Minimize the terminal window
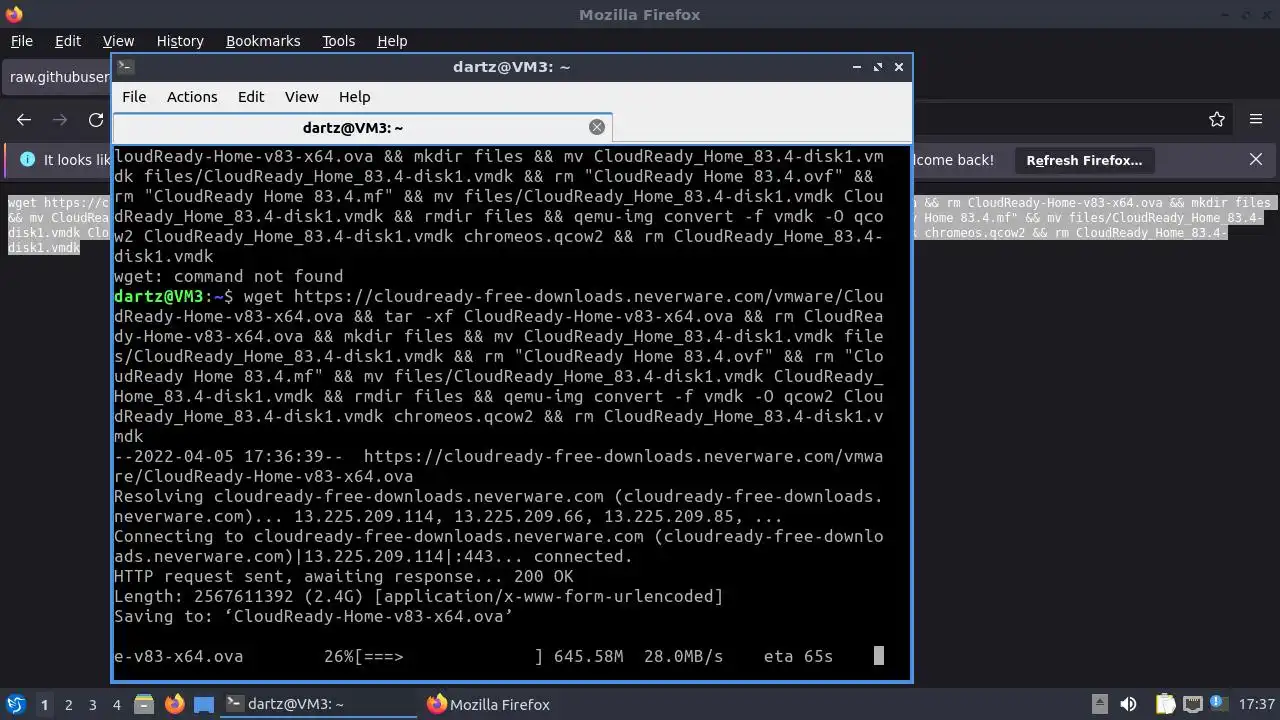The image size is (1280, 720). [x=857, y=67]
